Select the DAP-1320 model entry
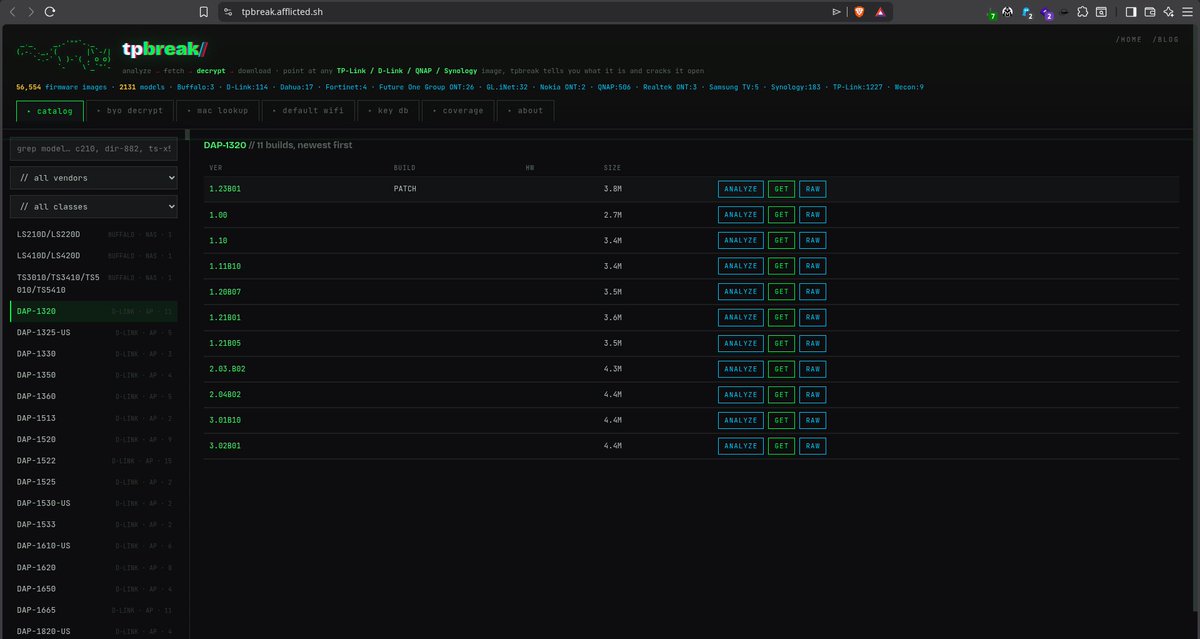The image size is (1200, 639). point(94,311)
